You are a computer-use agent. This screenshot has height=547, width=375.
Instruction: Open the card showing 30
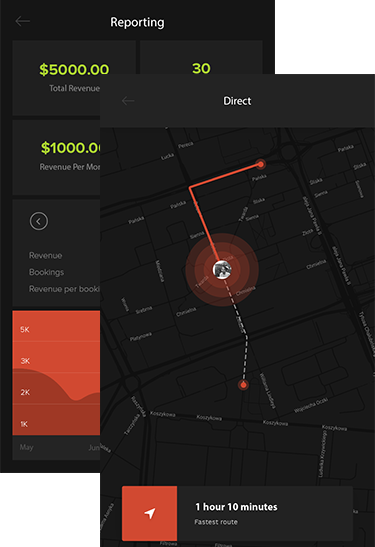(x=201, y=57)
